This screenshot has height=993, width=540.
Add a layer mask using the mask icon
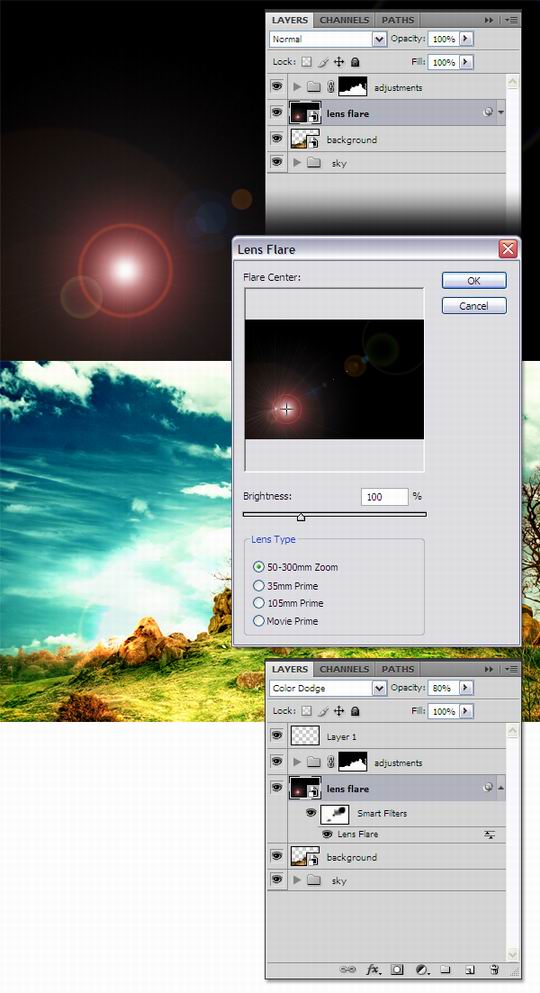pyautogui.click(x=397, y=970)
